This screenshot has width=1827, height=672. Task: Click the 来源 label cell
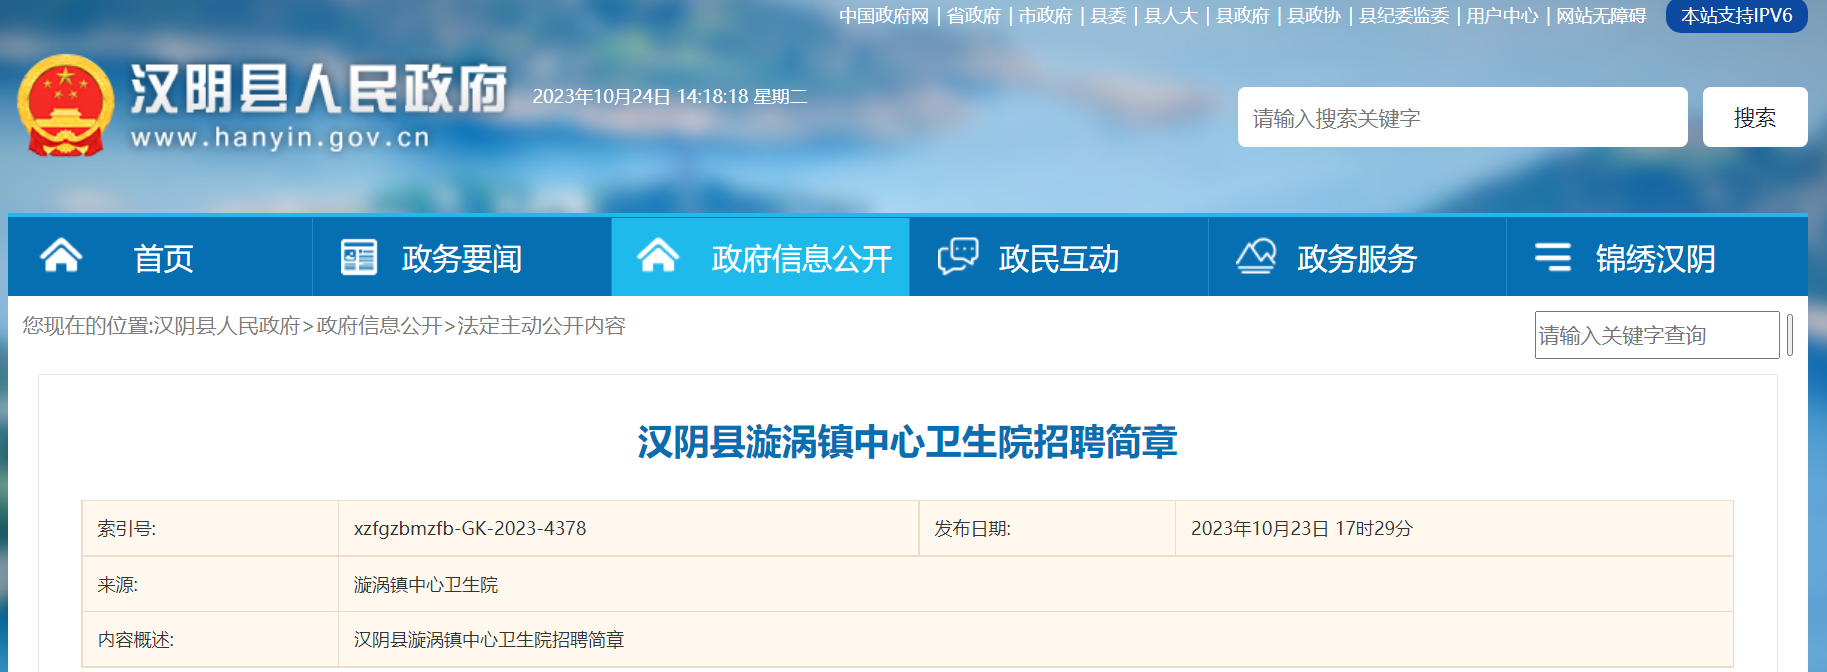(x=210, y=584)
